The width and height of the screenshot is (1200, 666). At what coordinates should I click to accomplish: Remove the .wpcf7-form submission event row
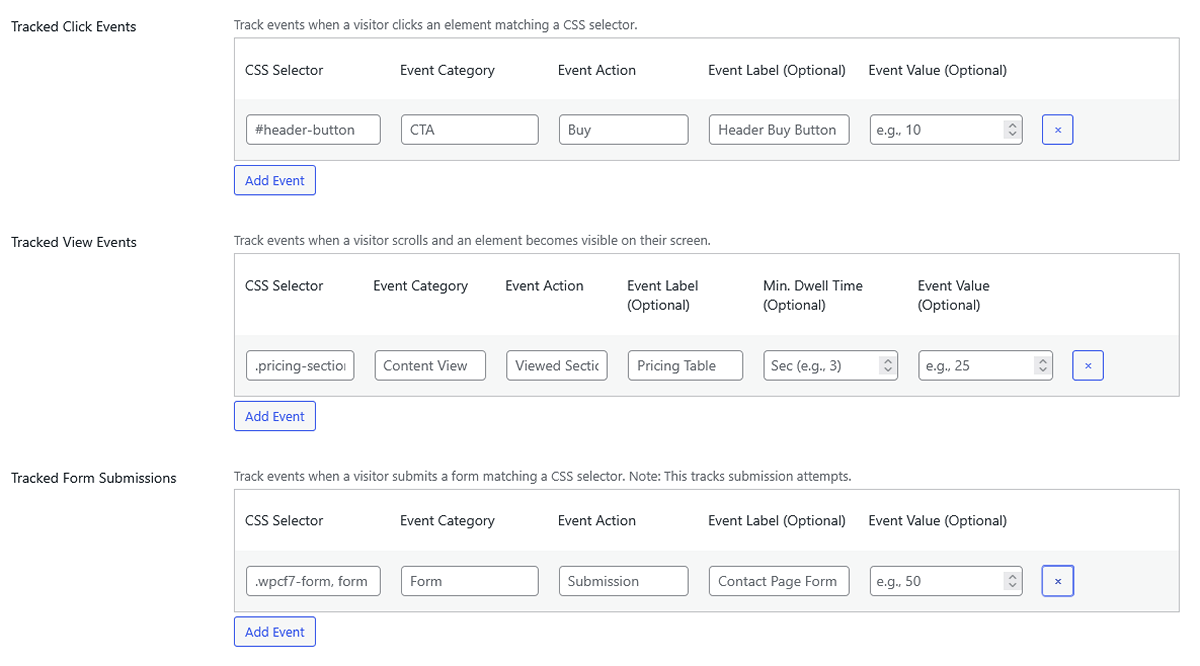click(1057, 581)
